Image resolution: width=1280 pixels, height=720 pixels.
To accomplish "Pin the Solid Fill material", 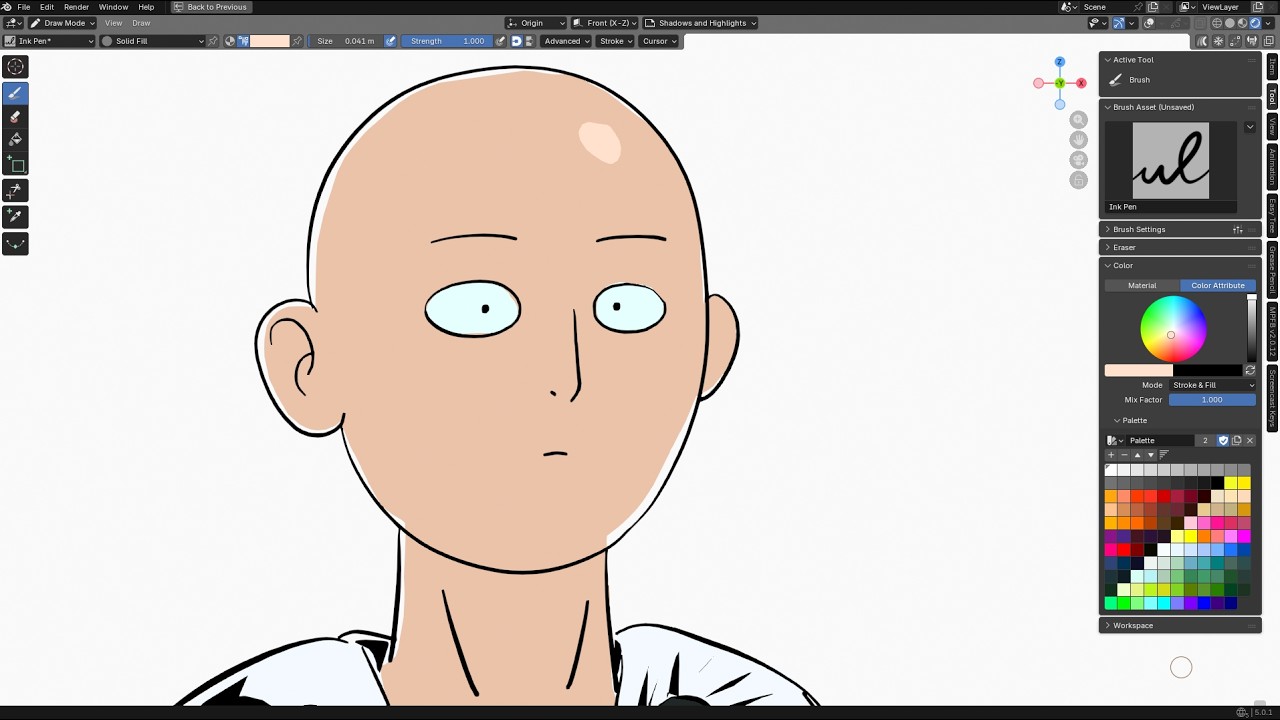I will pos(213,41).
